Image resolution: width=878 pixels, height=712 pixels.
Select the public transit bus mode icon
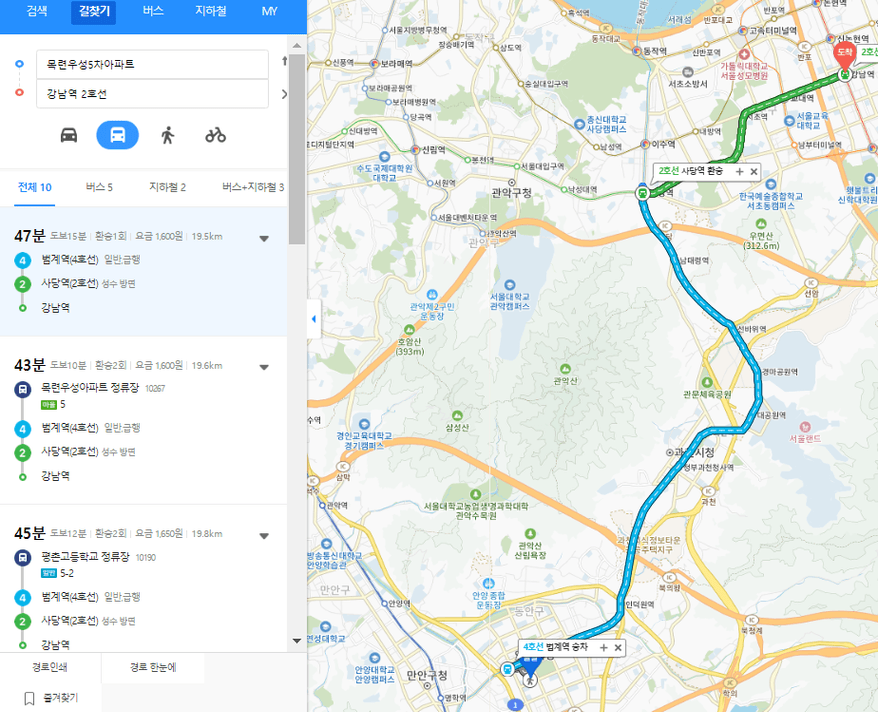pos(118,135)
